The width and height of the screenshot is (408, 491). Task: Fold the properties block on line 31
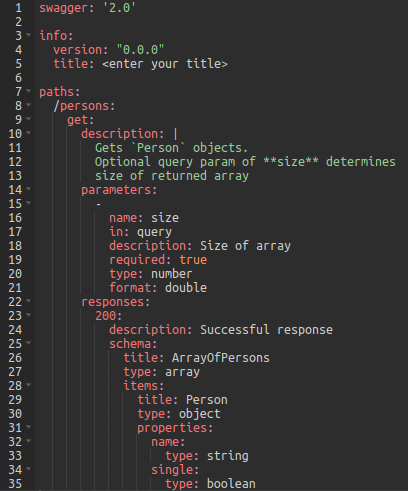29,427
